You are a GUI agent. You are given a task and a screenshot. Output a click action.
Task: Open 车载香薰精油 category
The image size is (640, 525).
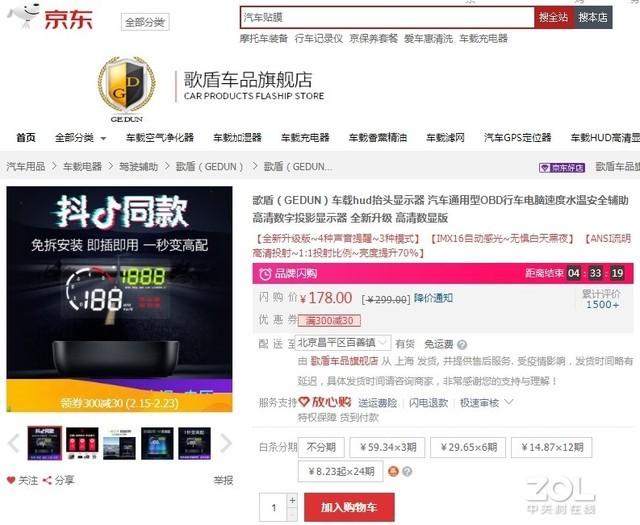tap(378, 138)
